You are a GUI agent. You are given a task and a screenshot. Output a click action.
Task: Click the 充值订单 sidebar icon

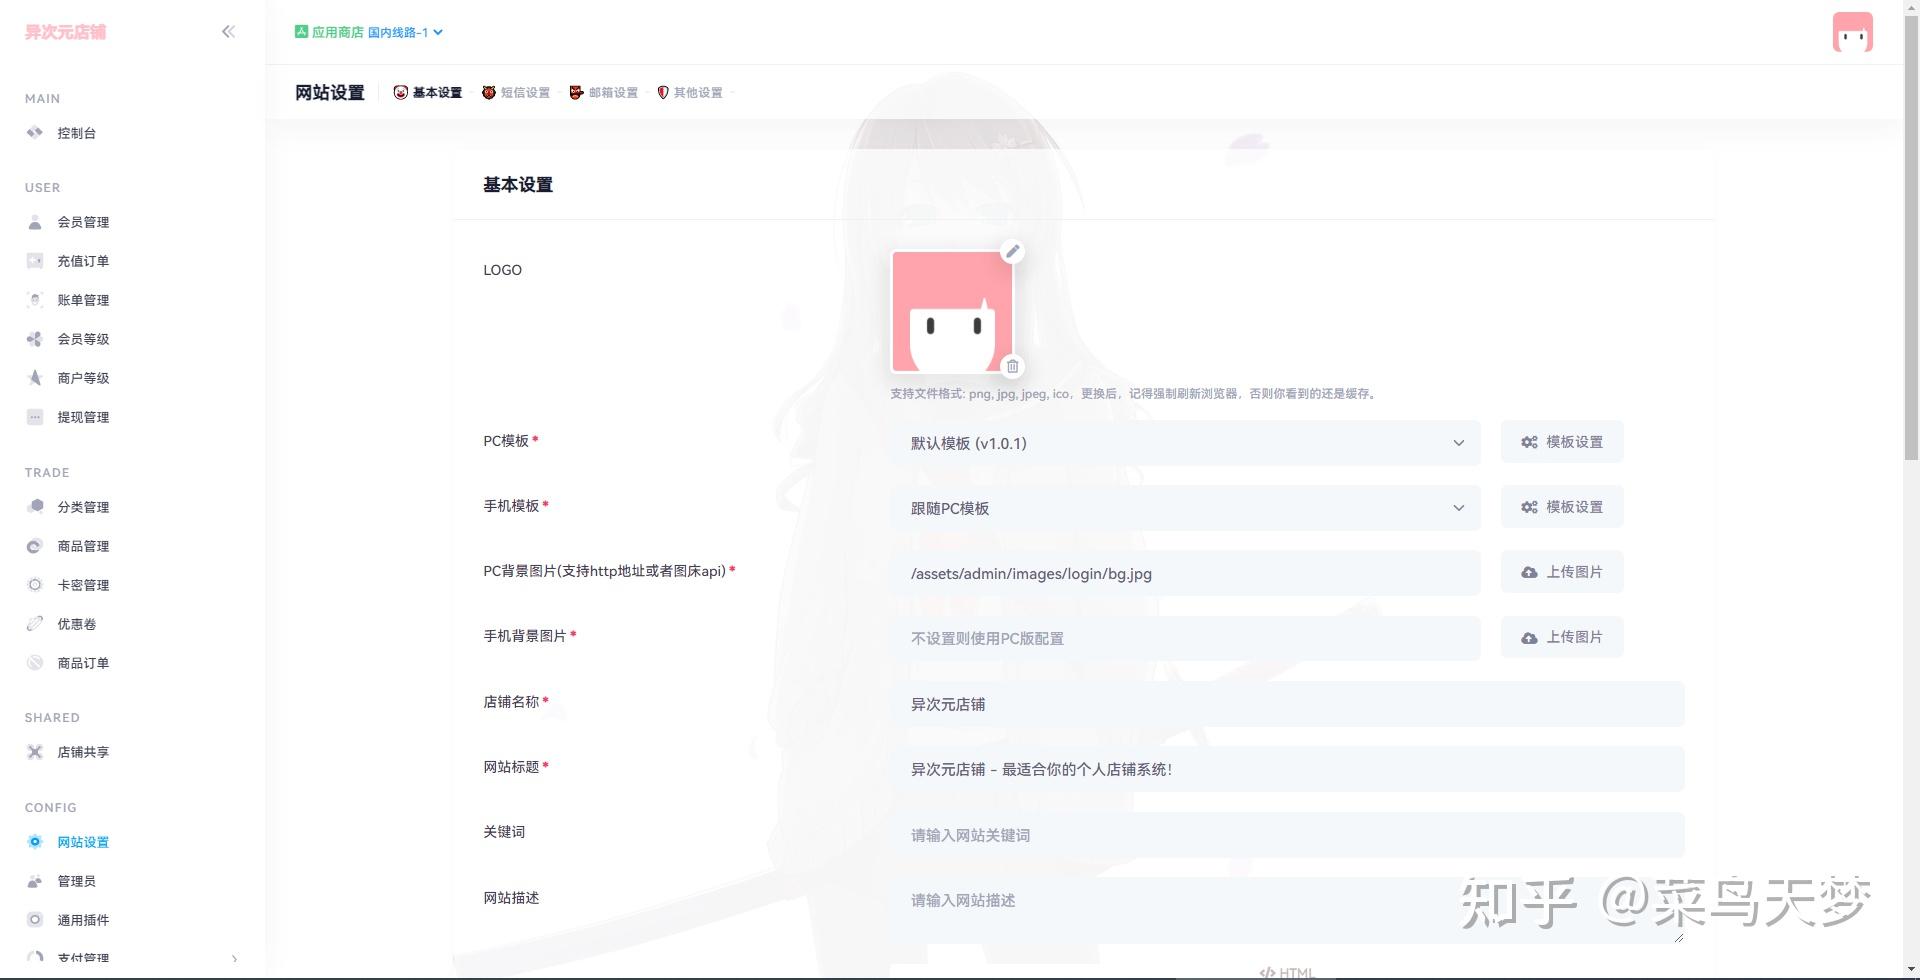coord(35,261)
